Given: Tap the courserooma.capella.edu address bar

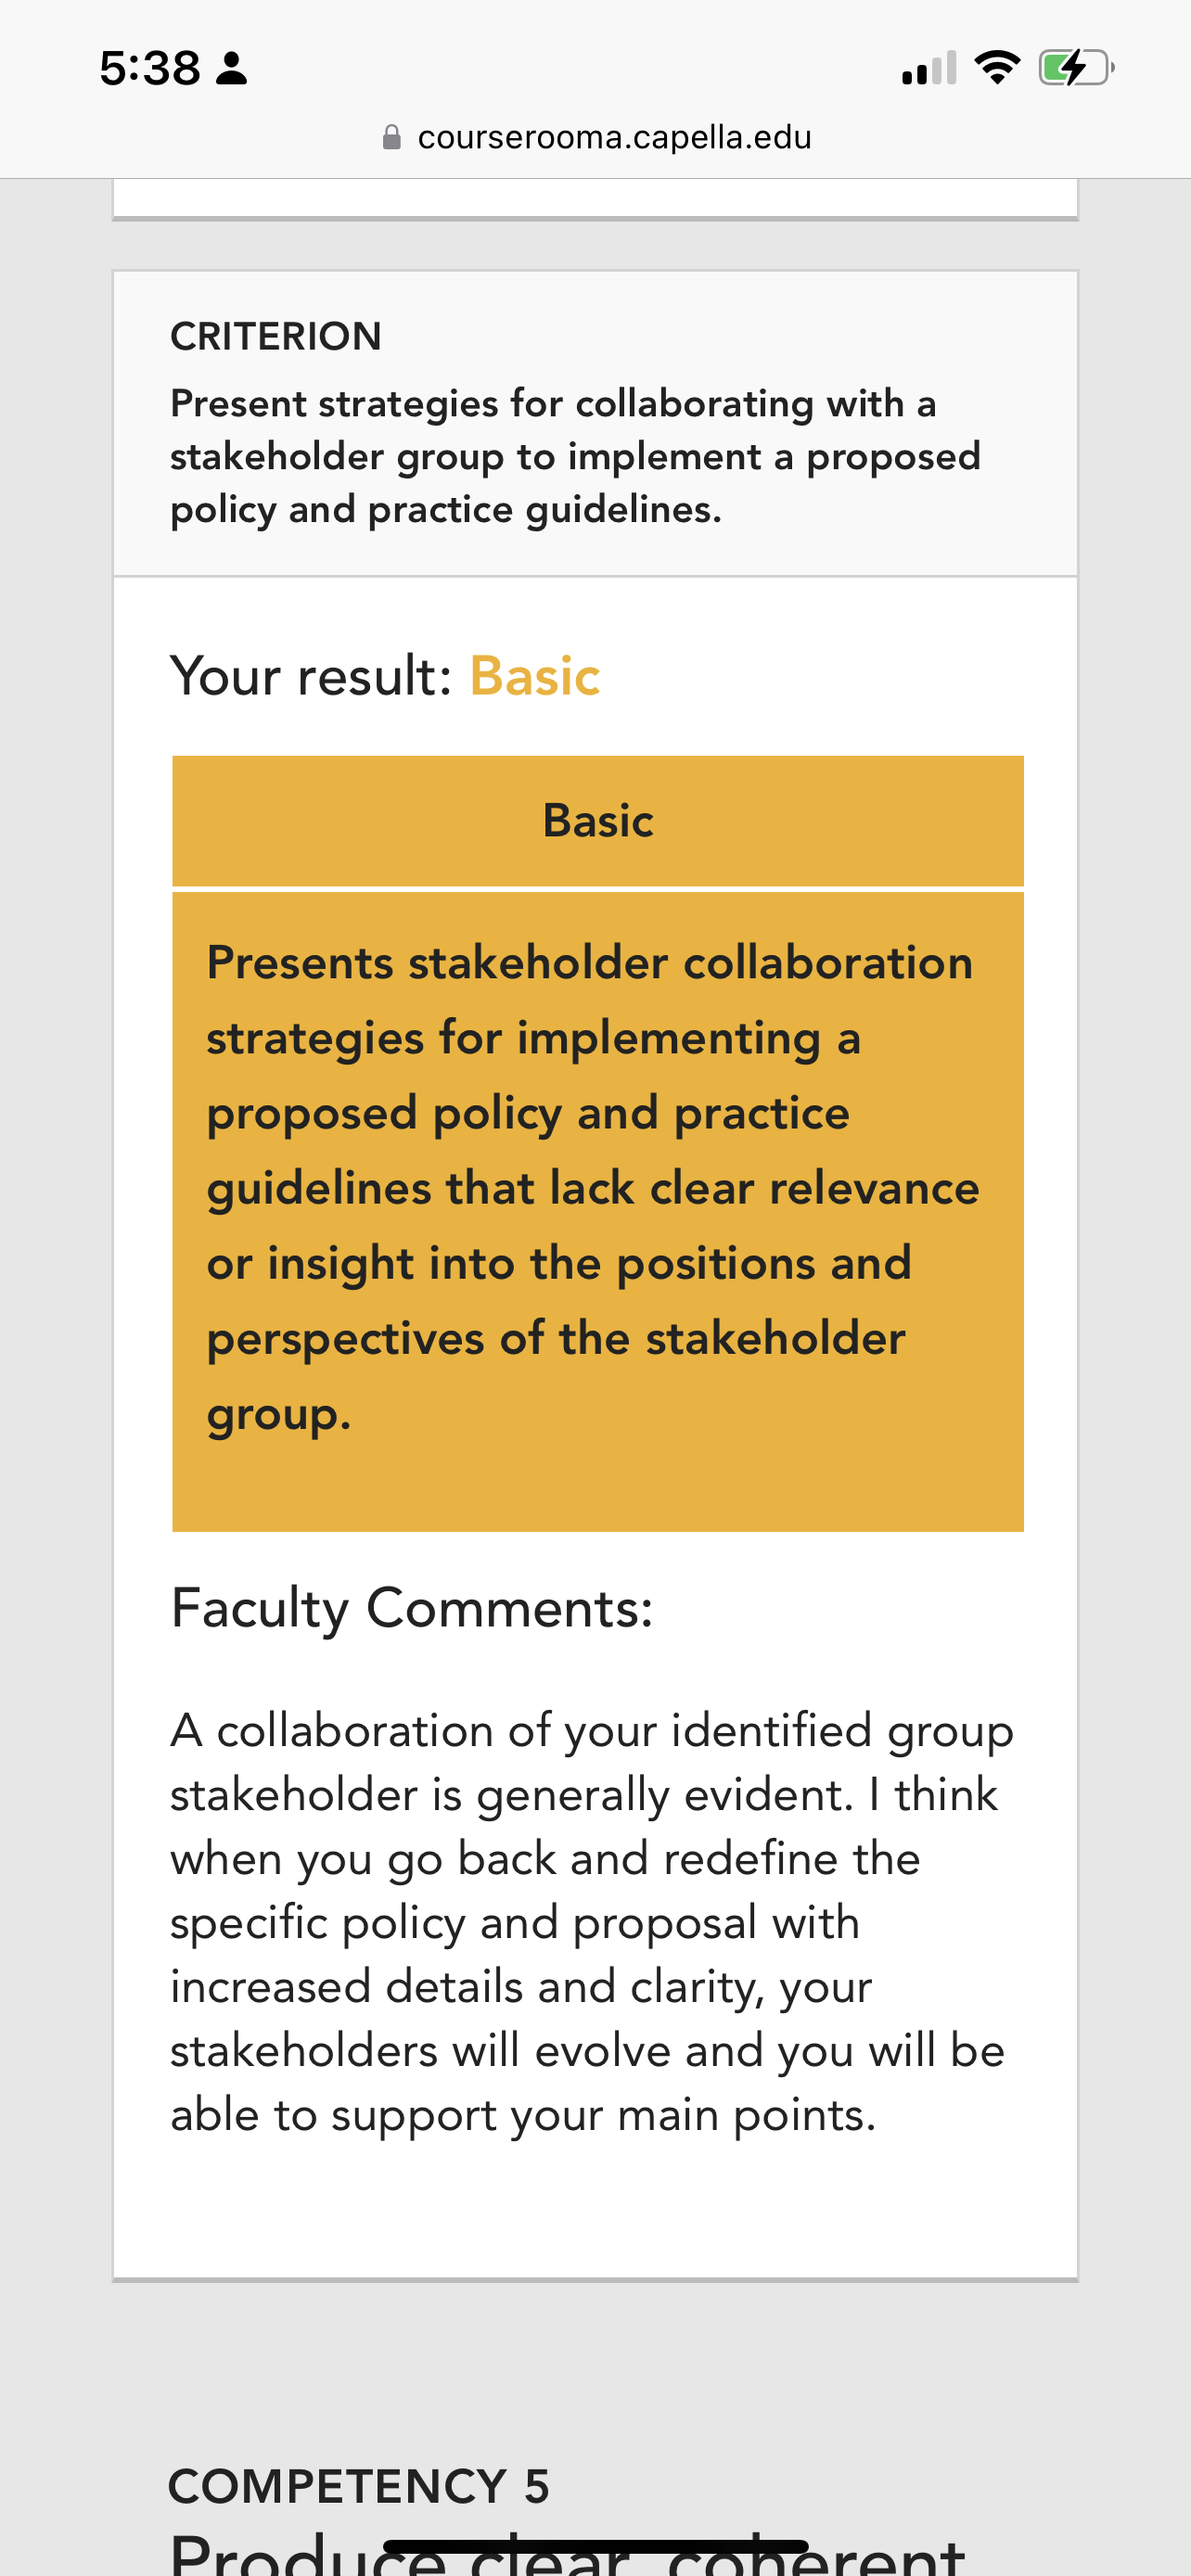Looking at the screenshot, I should click(597, 137).
